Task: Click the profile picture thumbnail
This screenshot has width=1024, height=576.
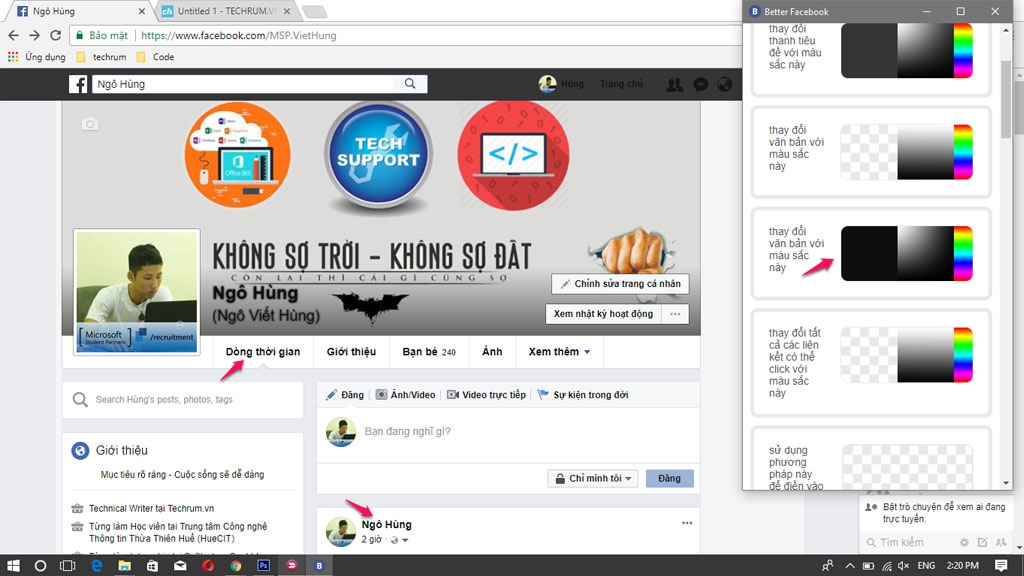Action: [136, 291]
